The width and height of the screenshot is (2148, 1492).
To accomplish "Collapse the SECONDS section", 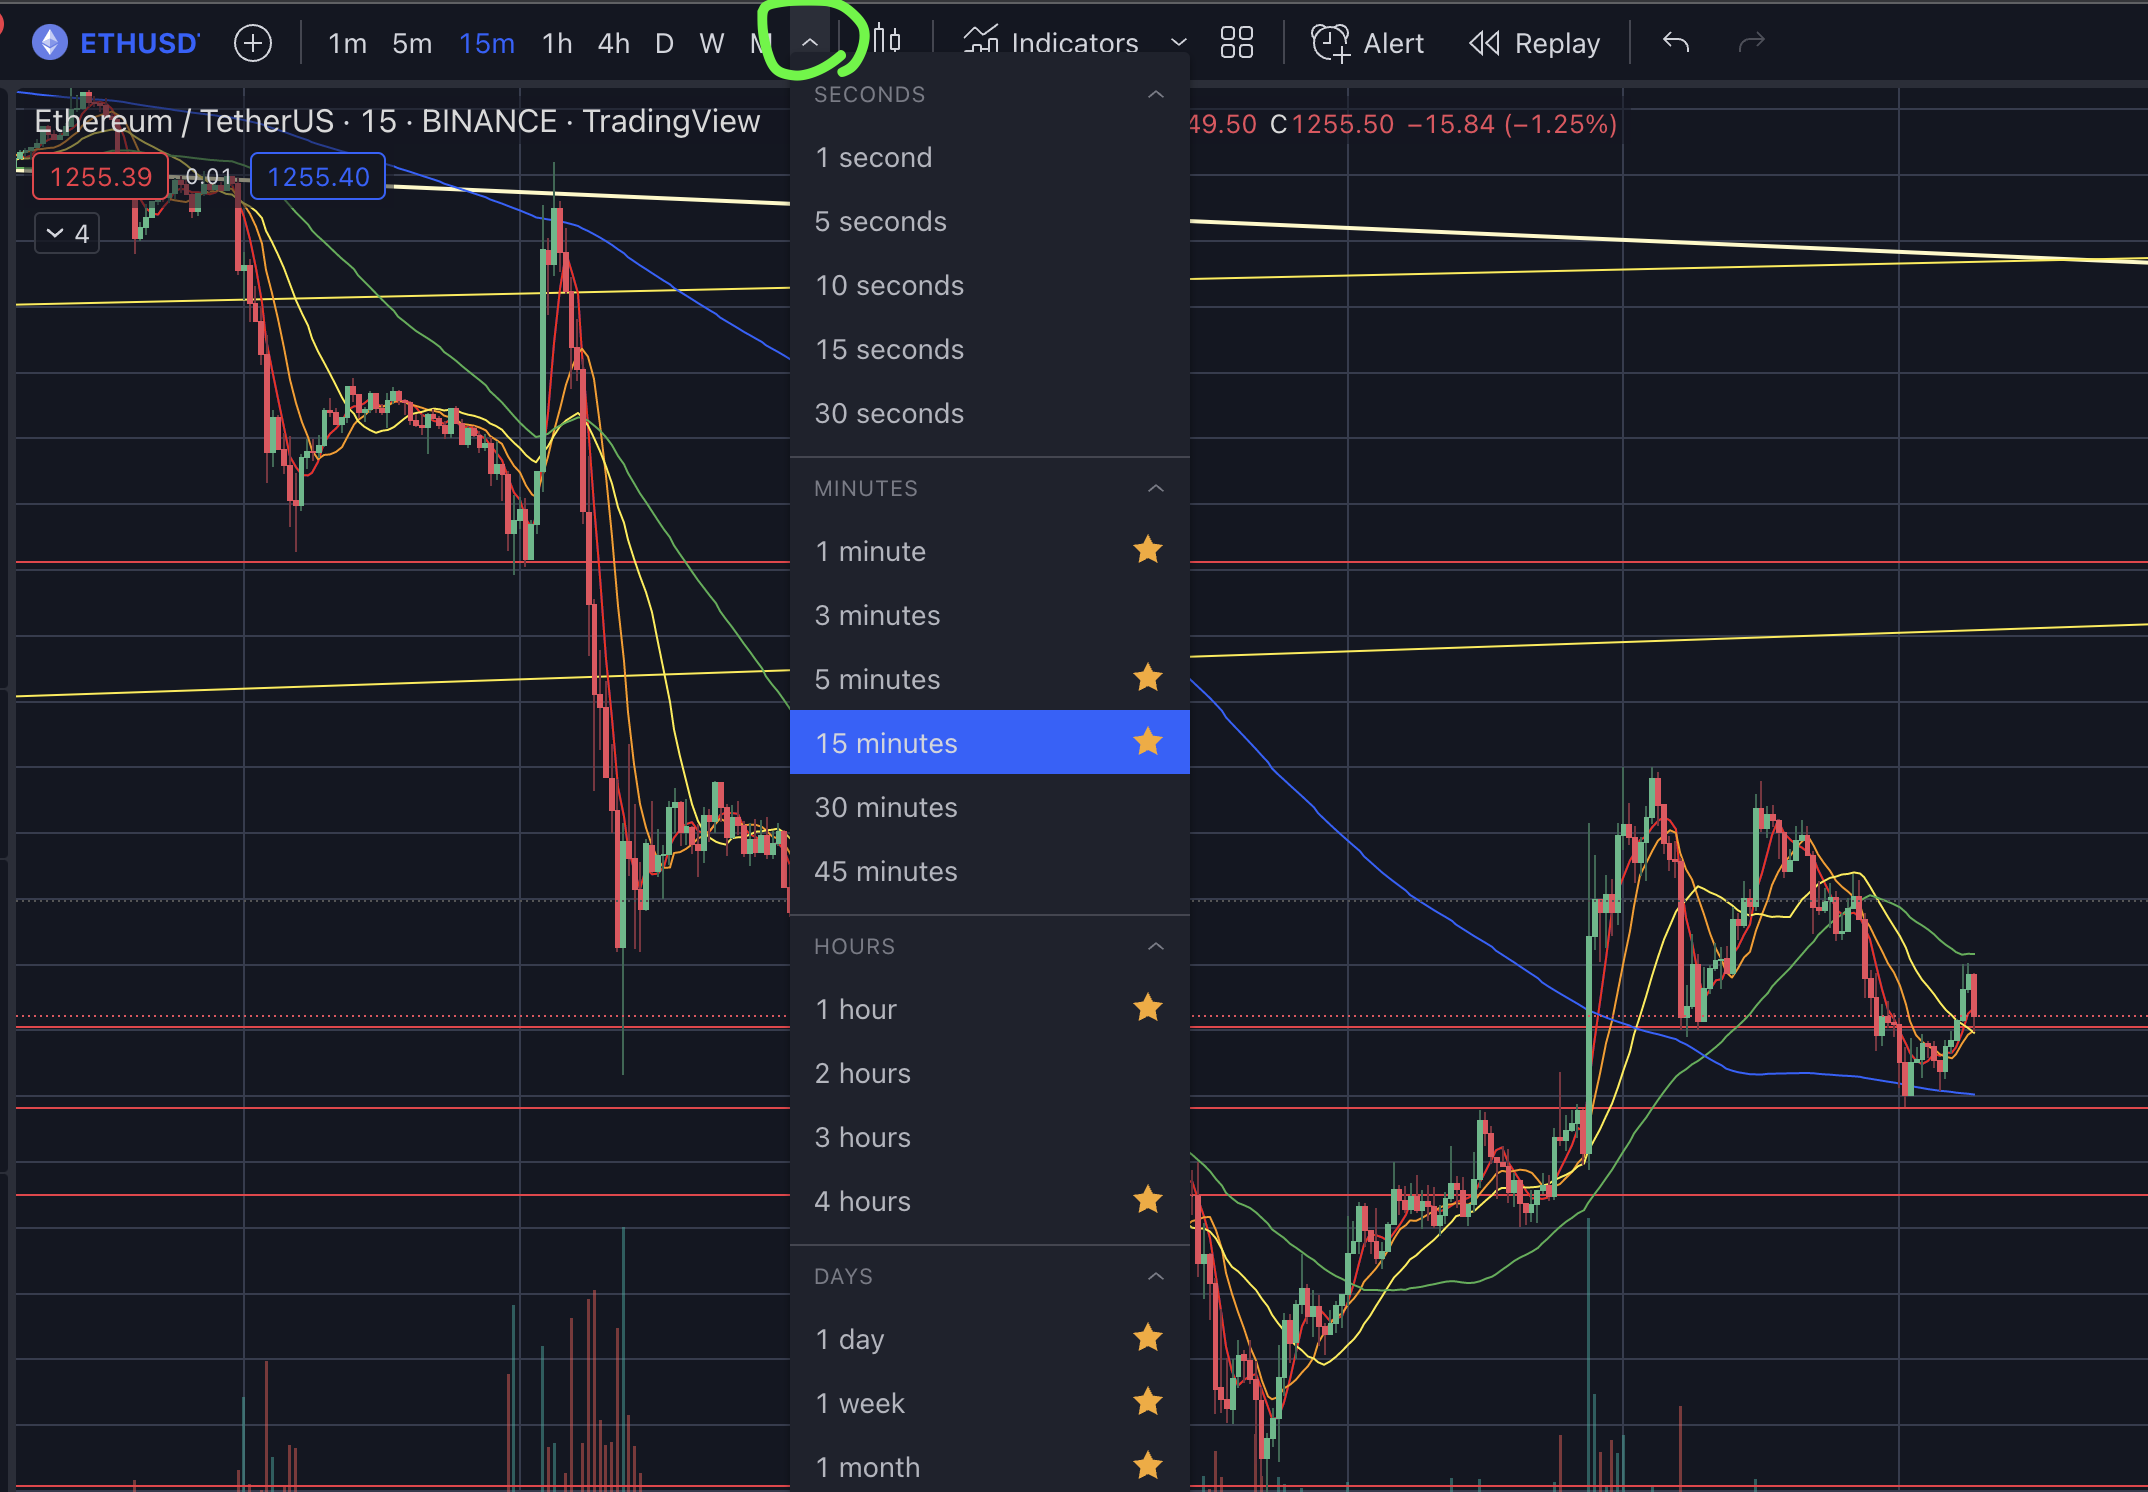I will coord(1156,95).
